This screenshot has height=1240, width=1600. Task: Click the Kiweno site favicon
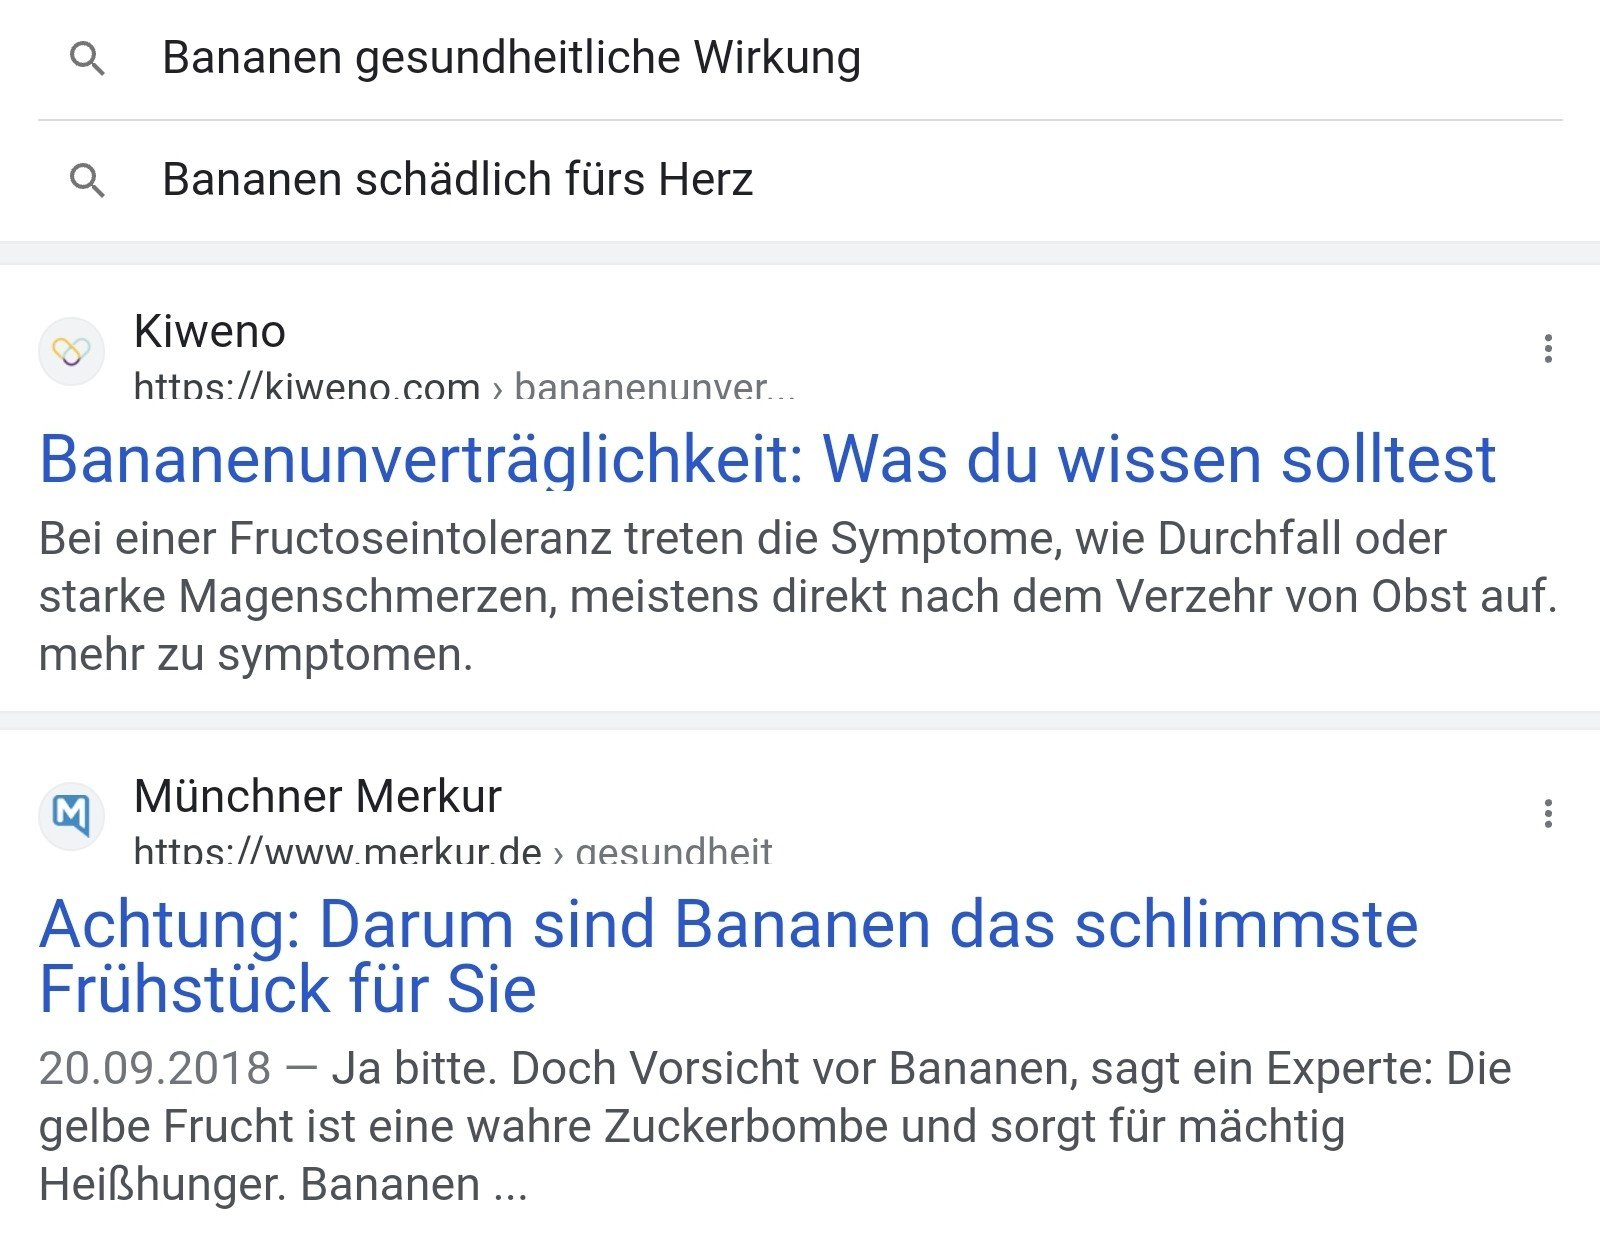(x=71, y=351)
